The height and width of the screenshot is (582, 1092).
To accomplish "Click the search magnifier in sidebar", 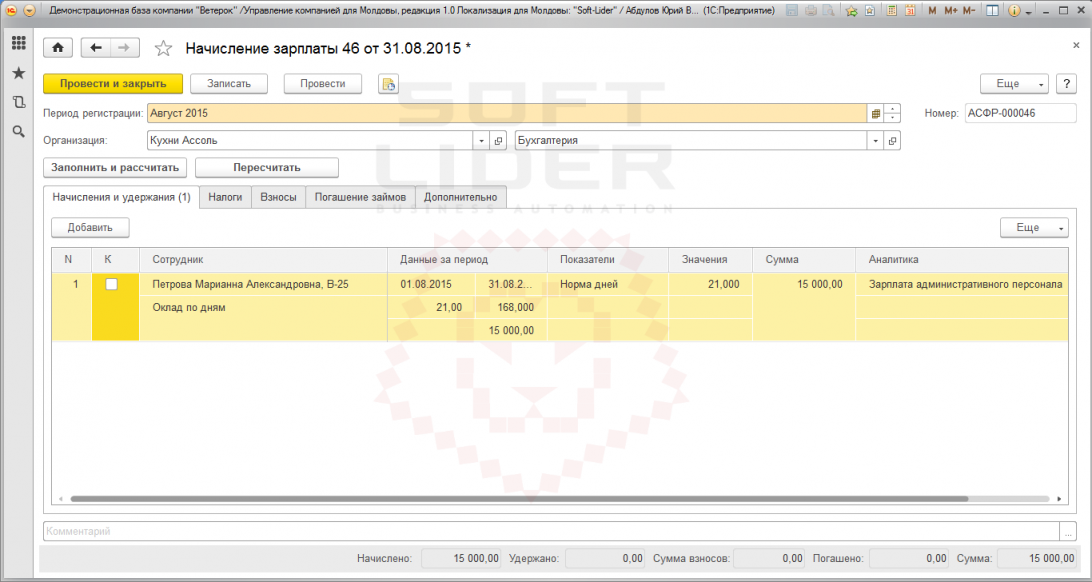I will [19, 131].
